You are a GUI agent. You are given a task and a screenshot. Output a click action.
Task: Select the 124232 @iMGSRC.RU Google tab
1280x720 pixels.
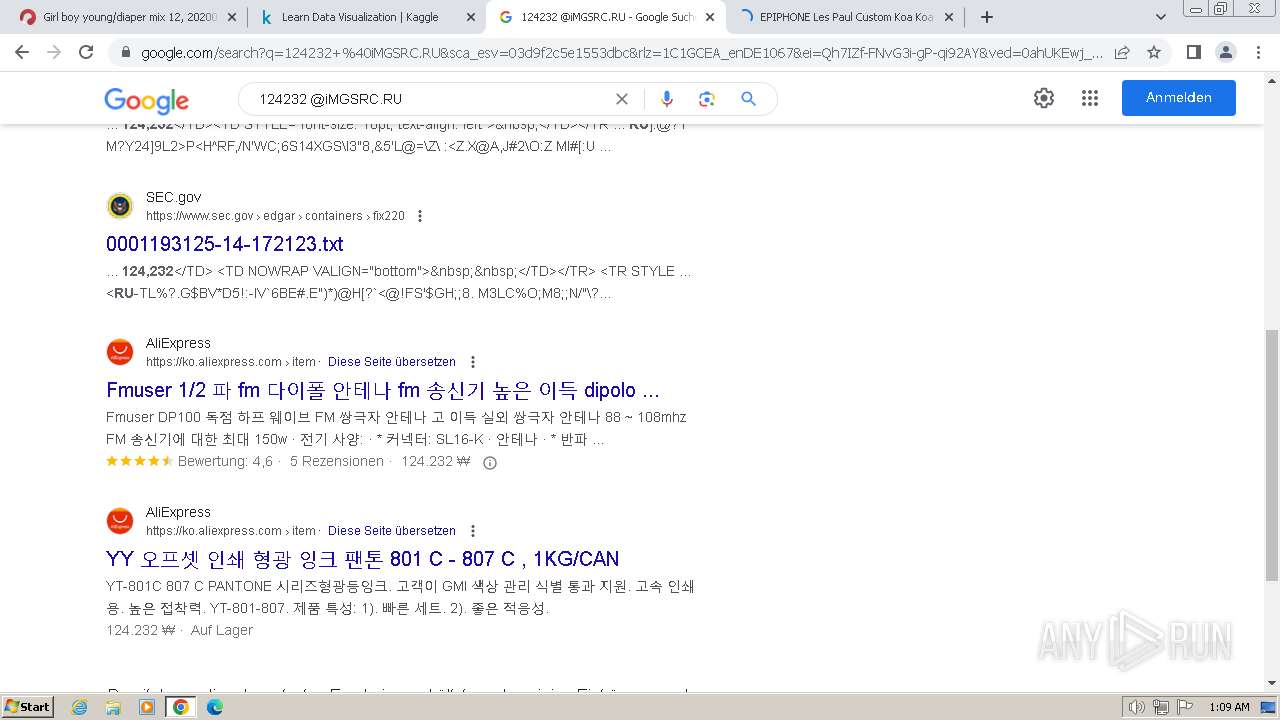pos(605,17)
